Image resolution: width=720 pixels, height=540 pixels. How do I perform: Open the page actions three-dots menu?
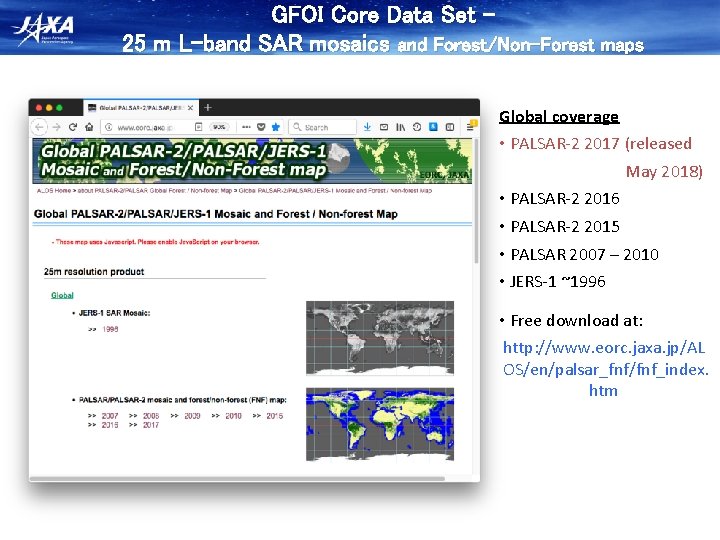click(x=246, y=127)
